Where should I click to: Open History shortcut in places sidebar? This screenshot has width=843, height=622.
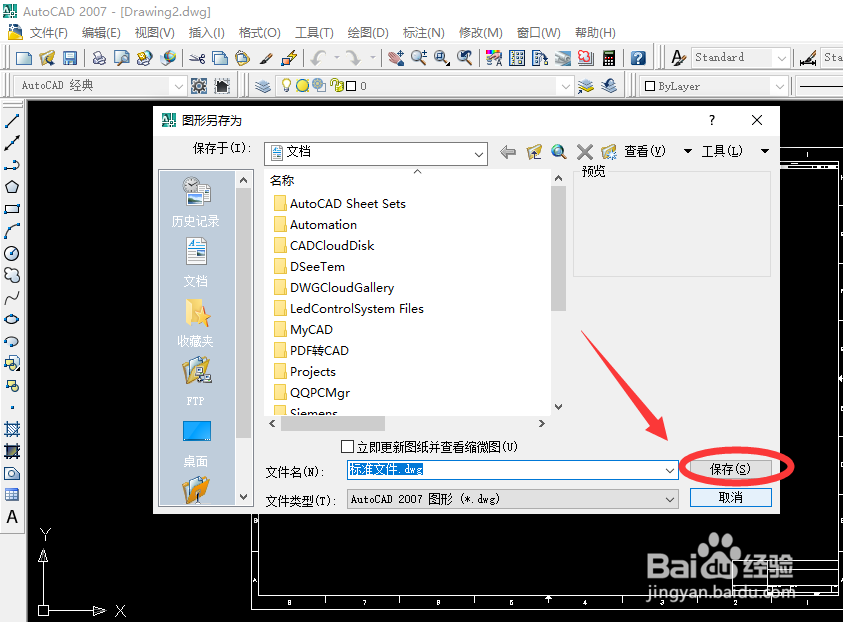click(x=196, y=202)
